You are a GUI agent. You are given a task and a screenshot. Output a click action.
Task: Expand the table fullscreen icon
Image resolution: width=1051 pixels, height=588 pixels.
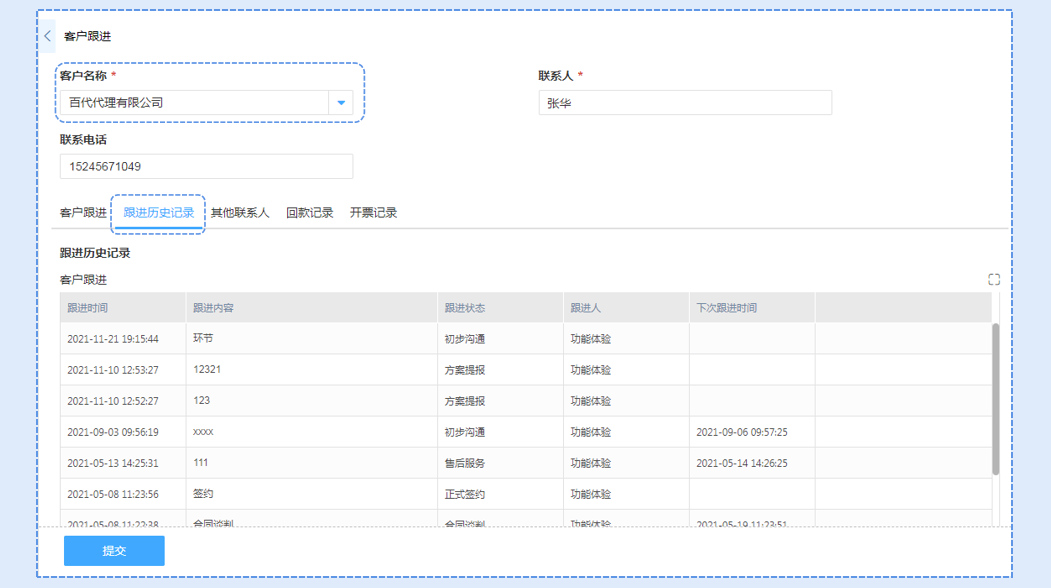point(993,280)
